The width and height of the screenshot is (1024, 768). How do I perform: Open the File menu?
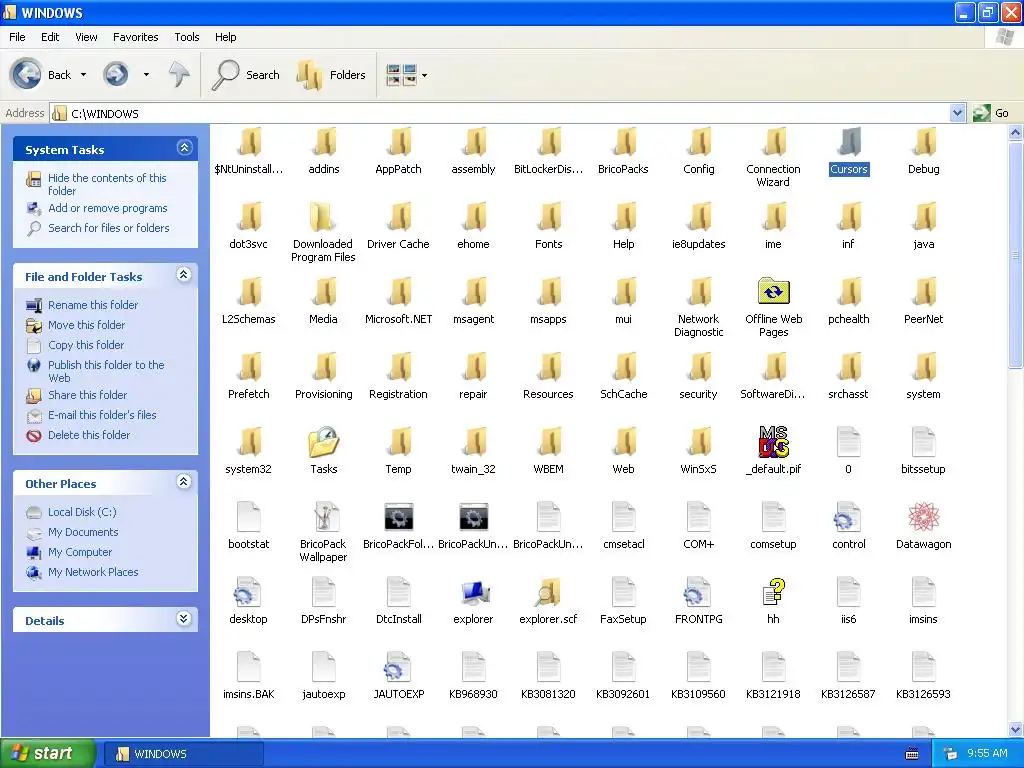pyautogui.click(x=18, y=37)
